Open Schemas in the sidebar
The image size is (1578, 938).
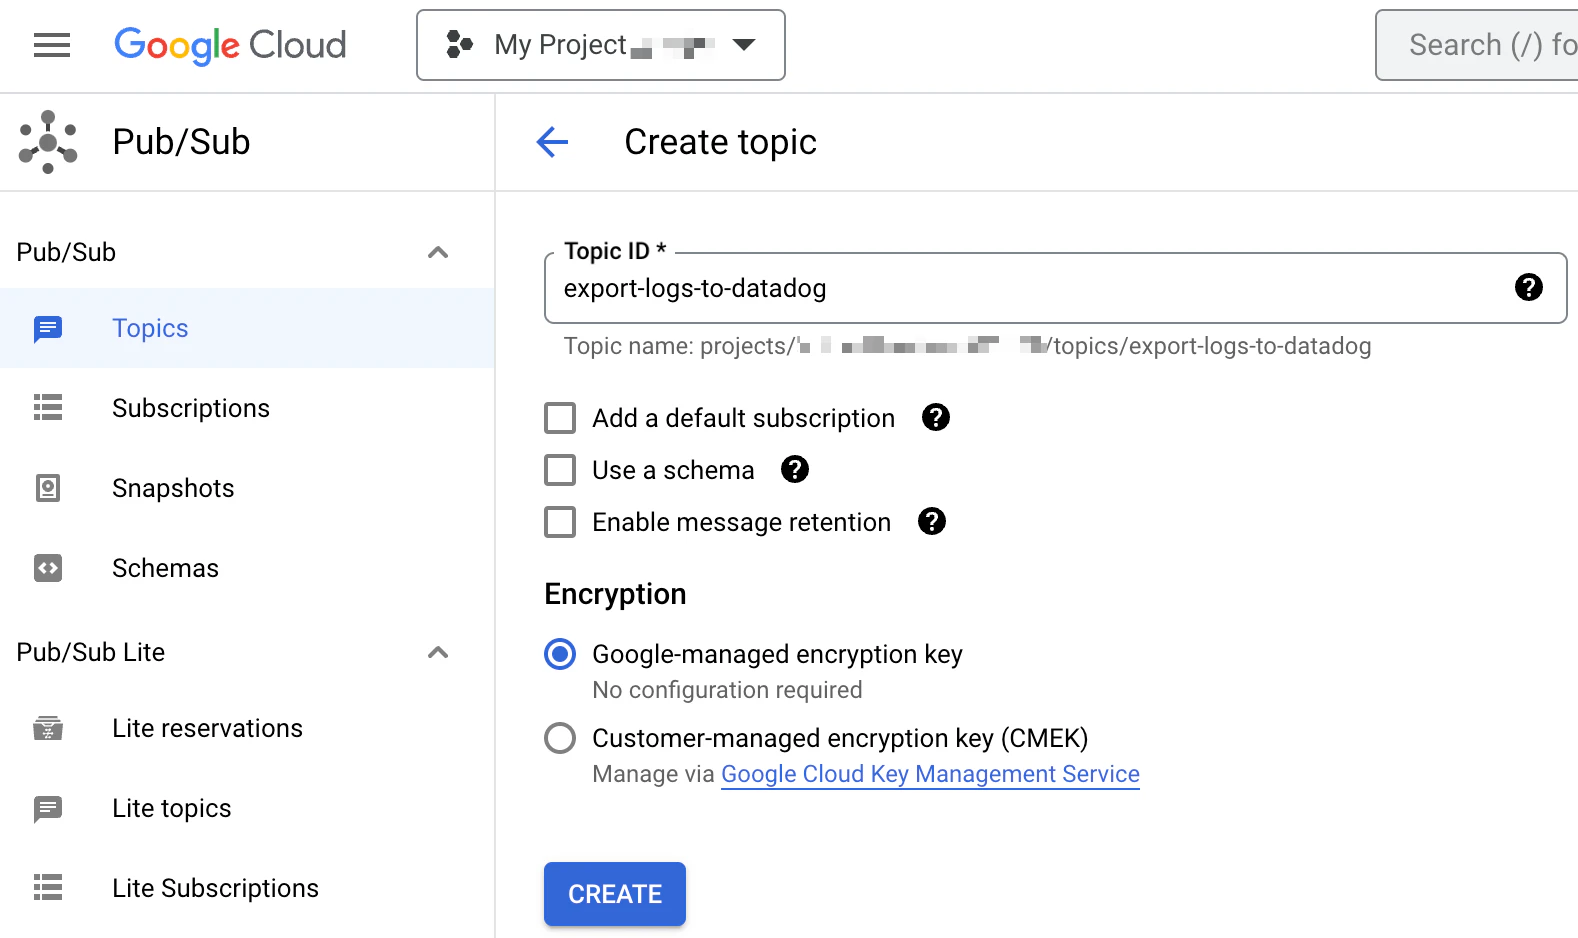coord(247,568)
